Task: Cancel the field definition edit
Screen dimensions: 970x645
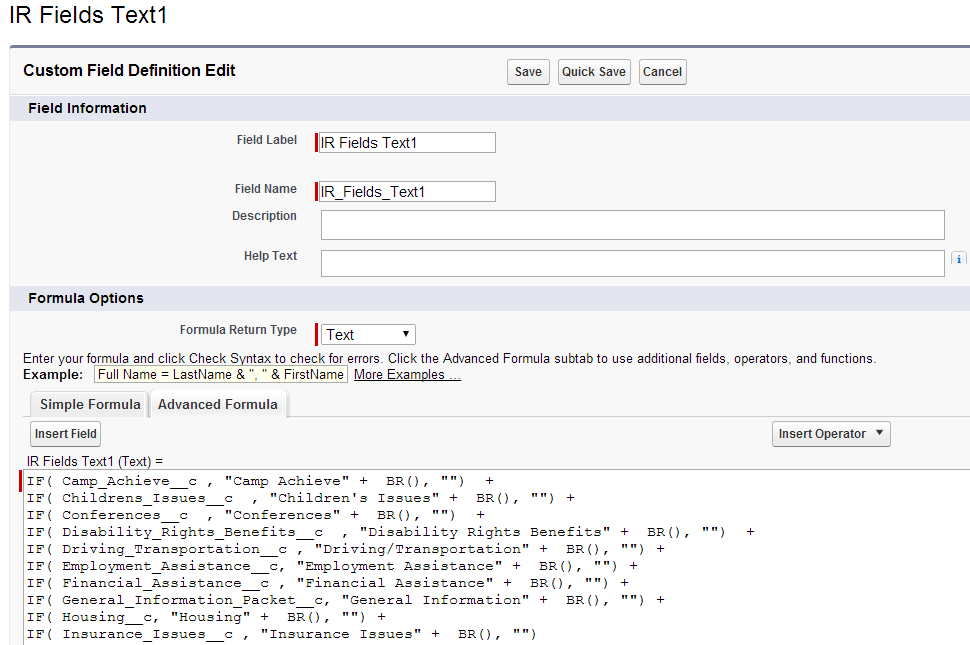Action: coord(662,71)
